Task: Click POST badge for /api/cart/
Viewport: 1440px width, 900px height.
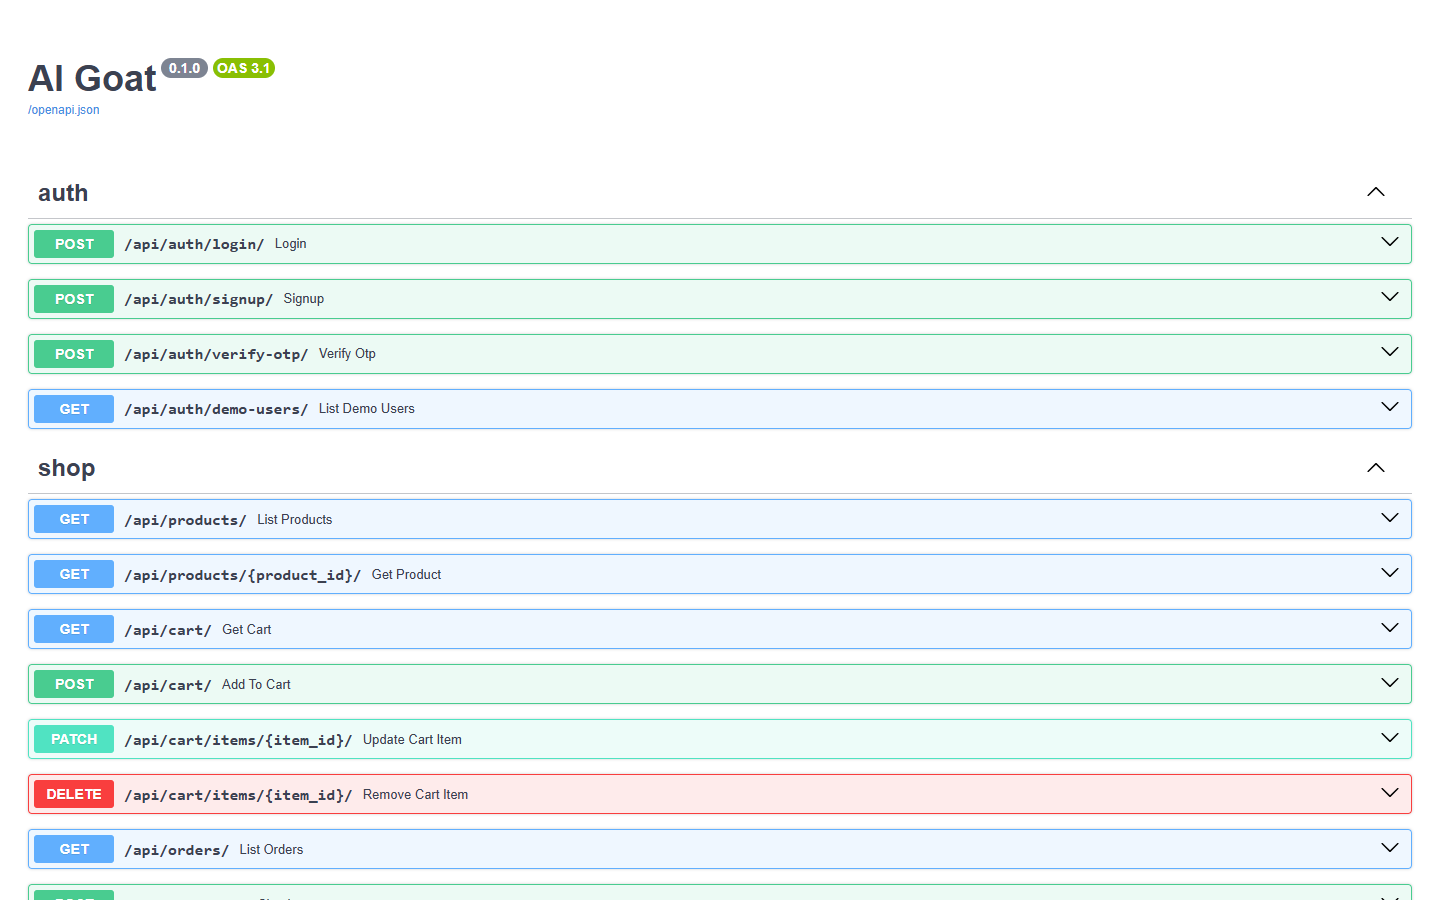Action: (x=74, y=684)
